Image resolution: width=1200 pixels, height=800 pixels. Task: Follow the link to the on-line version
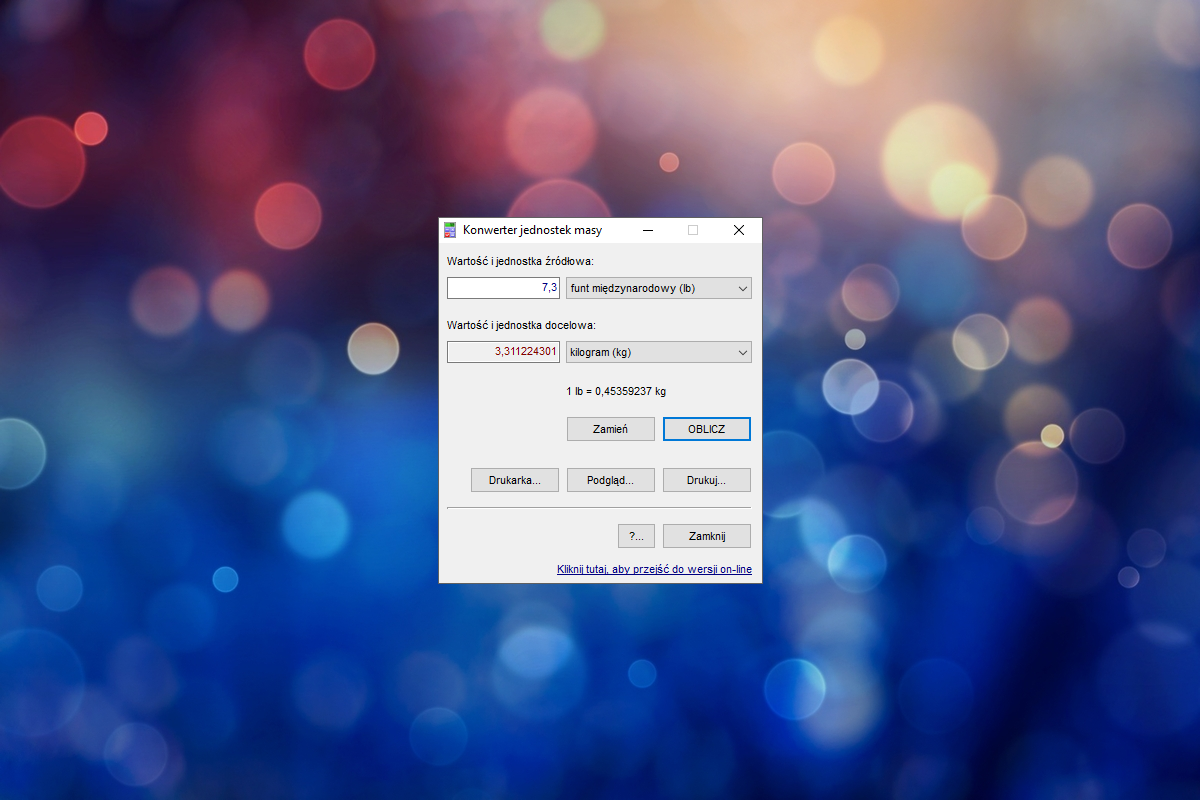click(x=654, y=570)
